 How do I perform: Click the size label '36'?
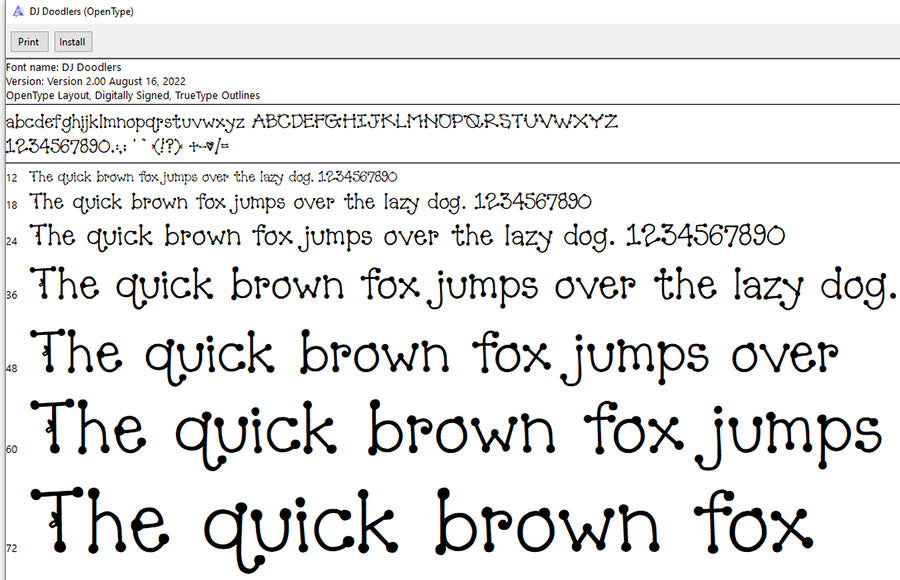click(x=12, y=295)
